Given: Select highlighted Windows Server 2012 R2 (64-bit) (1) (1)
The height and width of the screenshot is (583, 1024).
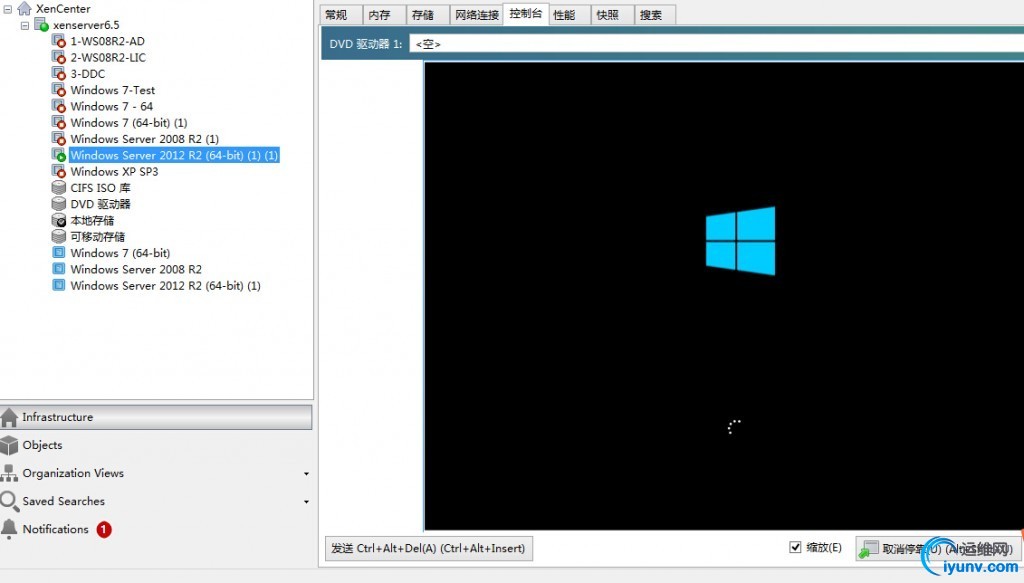Looking at the screenshot, I should (x=174, y=155).
